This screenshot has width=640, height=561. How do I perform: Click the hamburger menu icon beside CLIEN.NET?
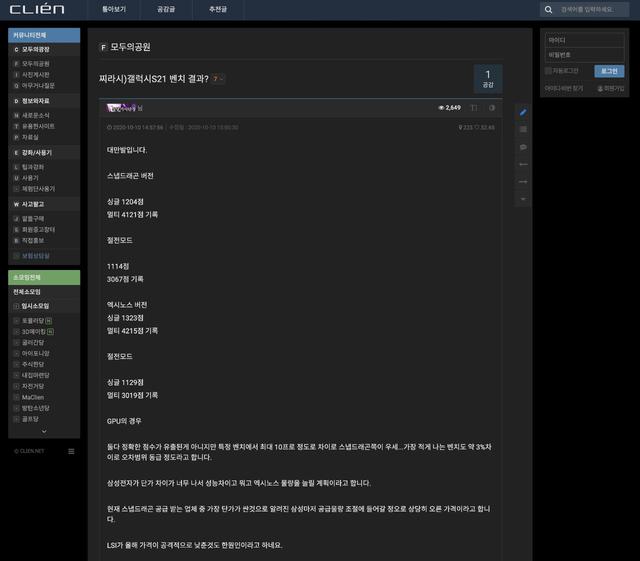pyautogui.click(x=71, y=451)
